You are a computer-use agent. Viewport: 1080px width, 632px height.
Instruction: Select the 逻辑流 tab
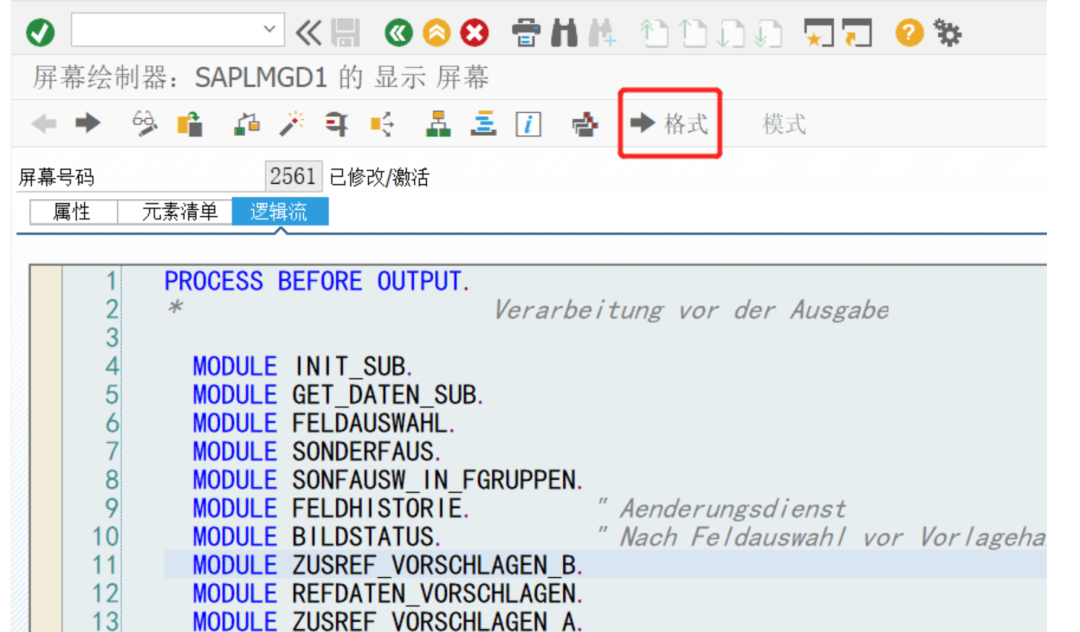[x=279, y=211]
